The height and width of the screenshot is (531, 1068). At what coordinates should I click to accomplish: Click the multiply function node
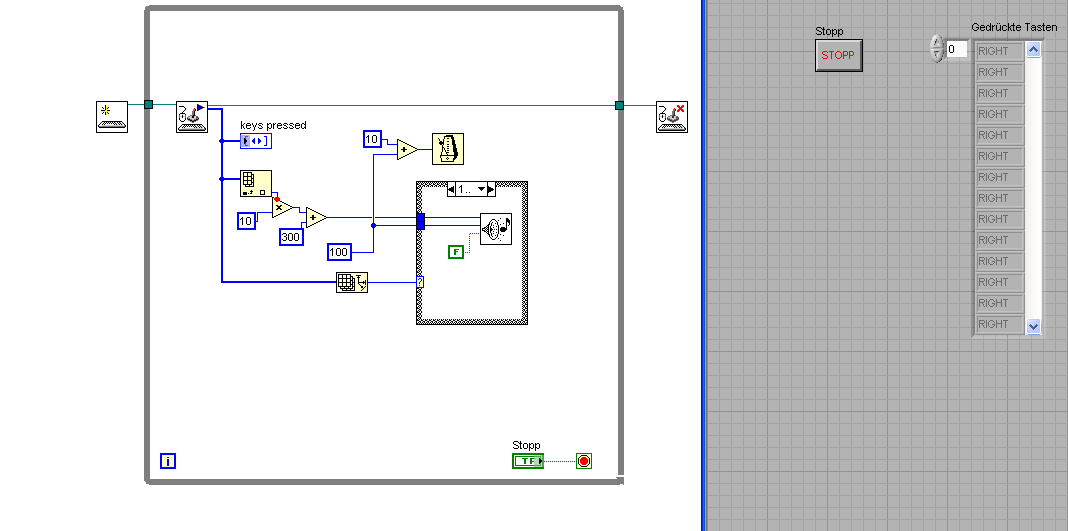pos(282,207)
